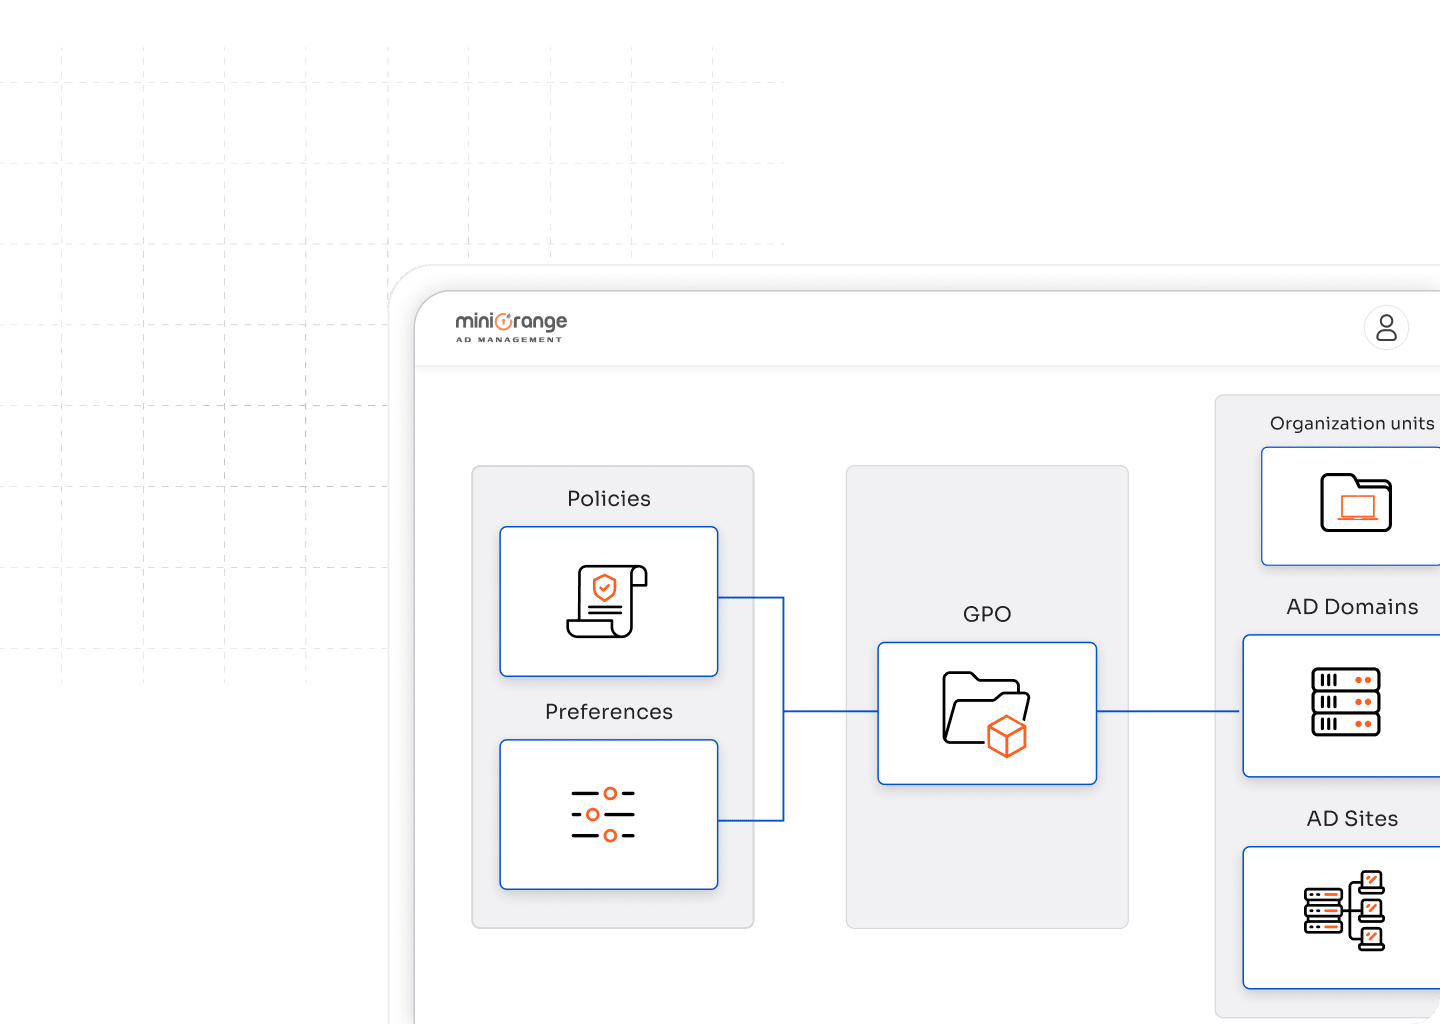
Task: Click the Policies heading text
Action: (x=608, y=498)
